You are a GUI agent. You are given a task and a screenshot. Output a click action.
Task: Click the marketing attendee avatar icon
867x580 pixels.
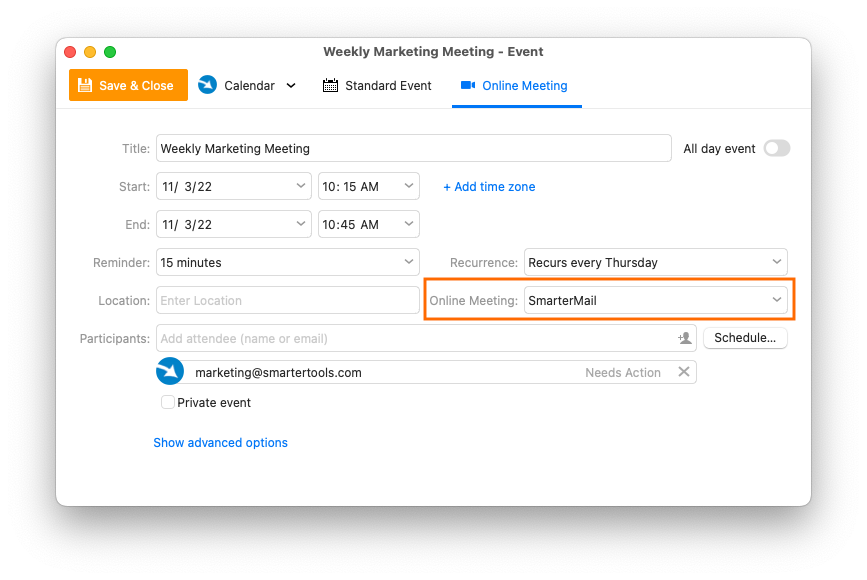(x=170, y=371)
